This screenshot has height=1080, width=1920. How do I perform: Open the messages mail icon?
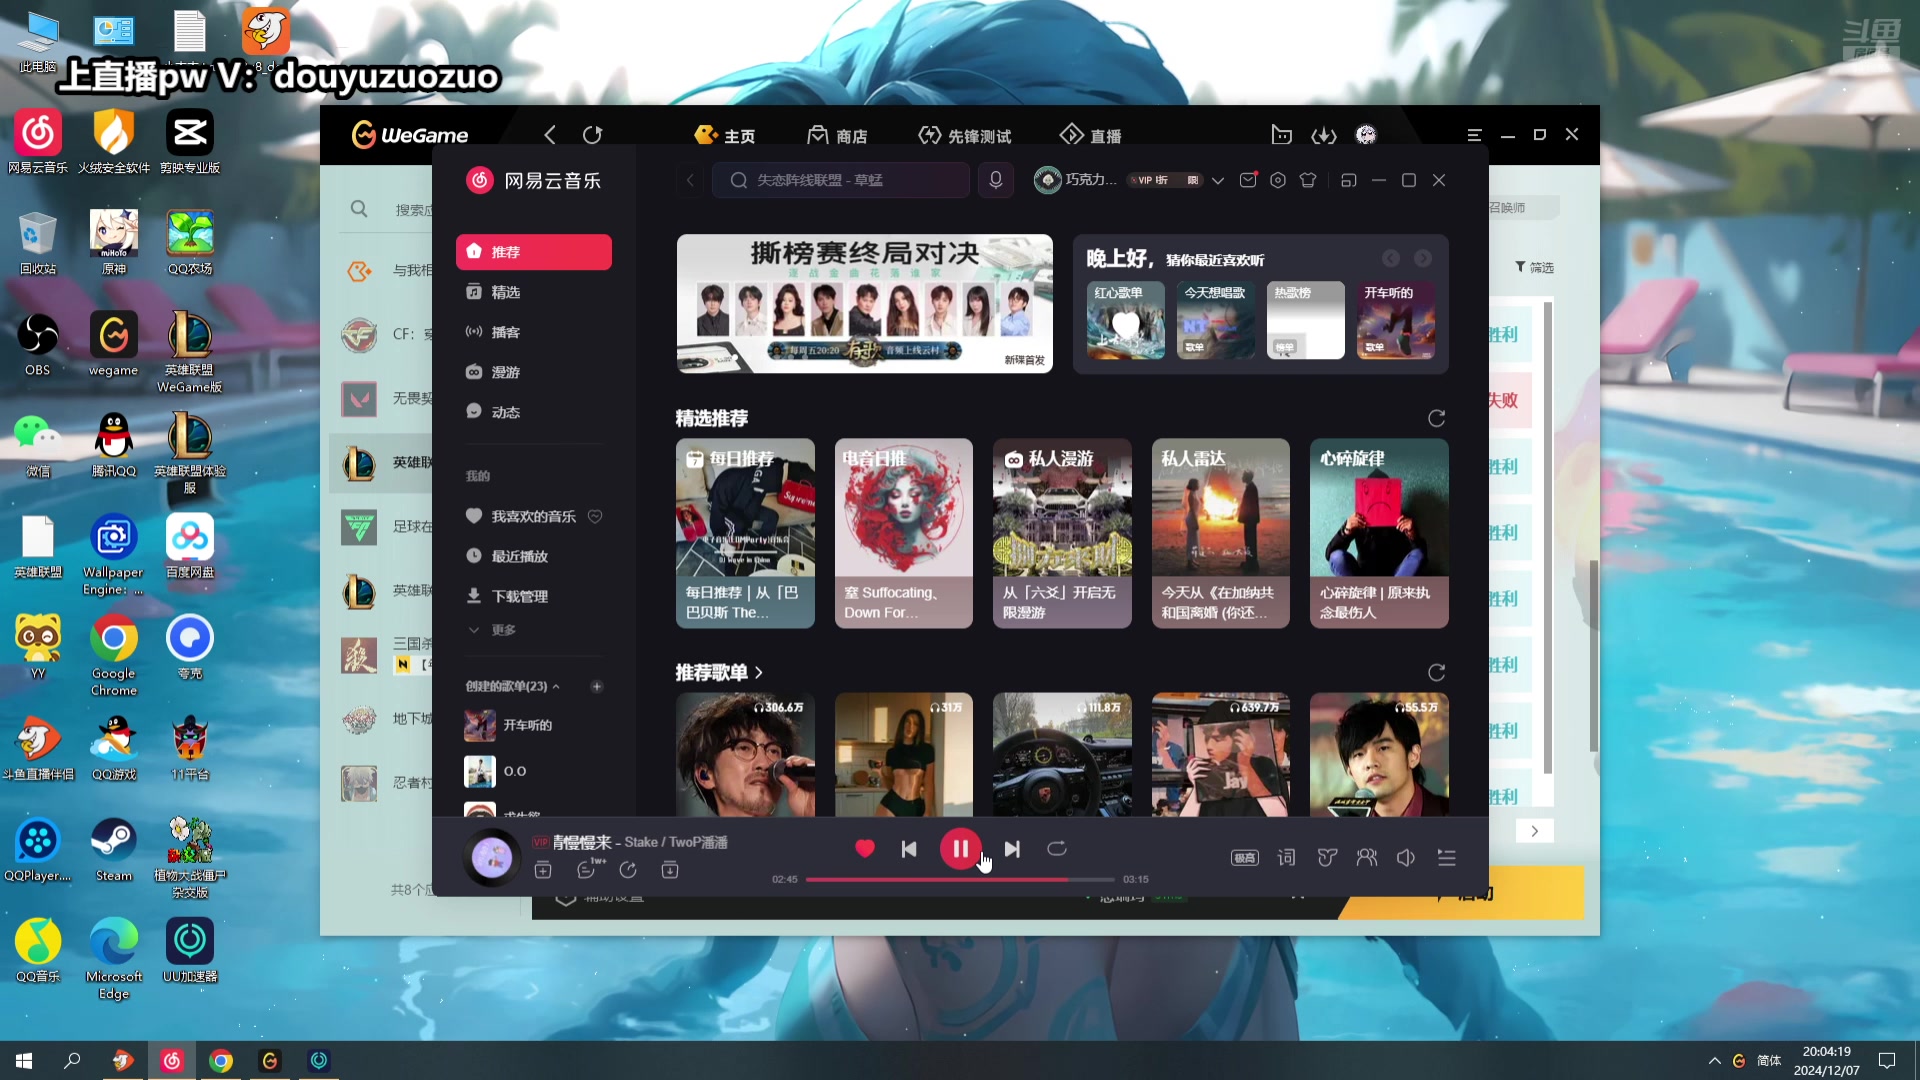[1248, 180]
